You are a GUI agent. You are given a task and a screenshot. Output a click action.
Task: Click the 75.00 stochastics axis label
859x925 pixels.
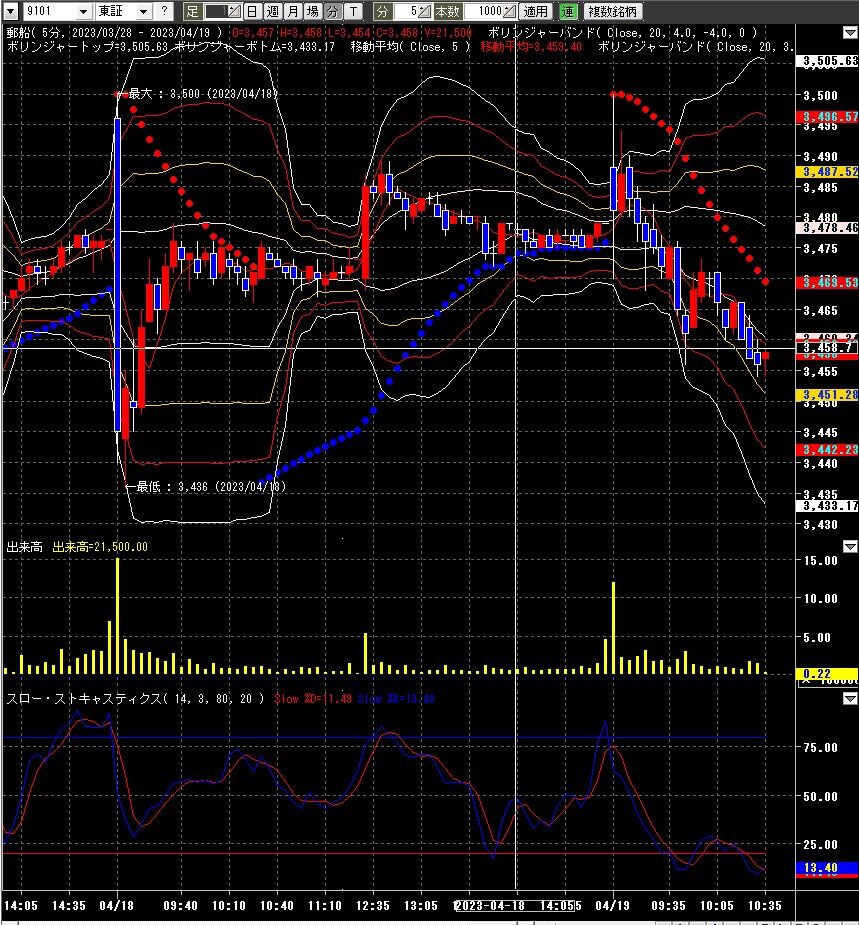point(821,747)
